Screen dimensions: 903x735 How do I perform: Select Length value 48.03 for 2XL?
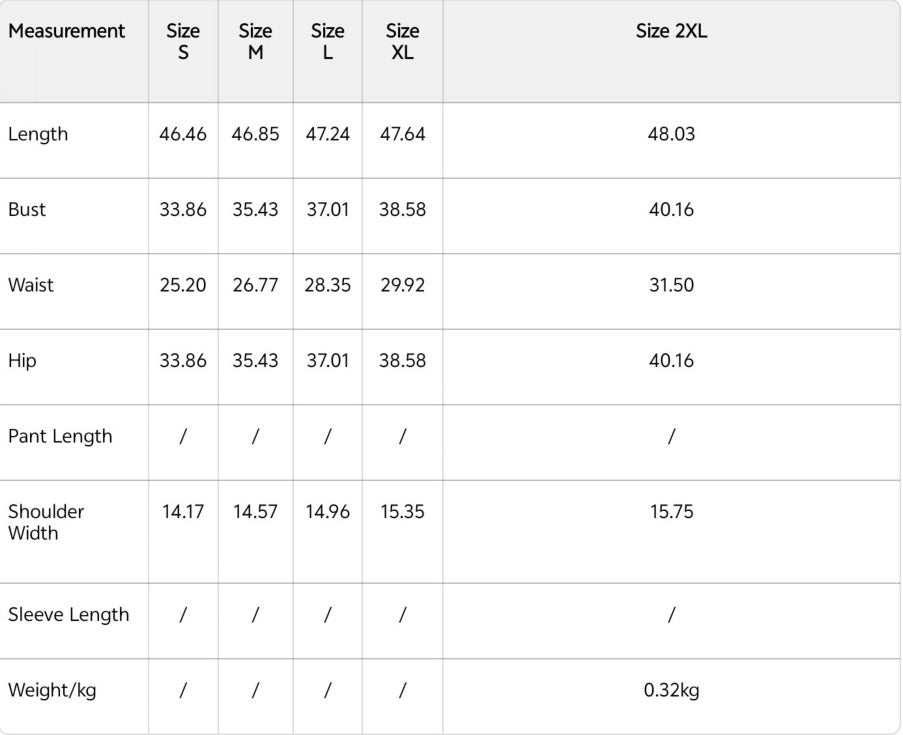671,134
